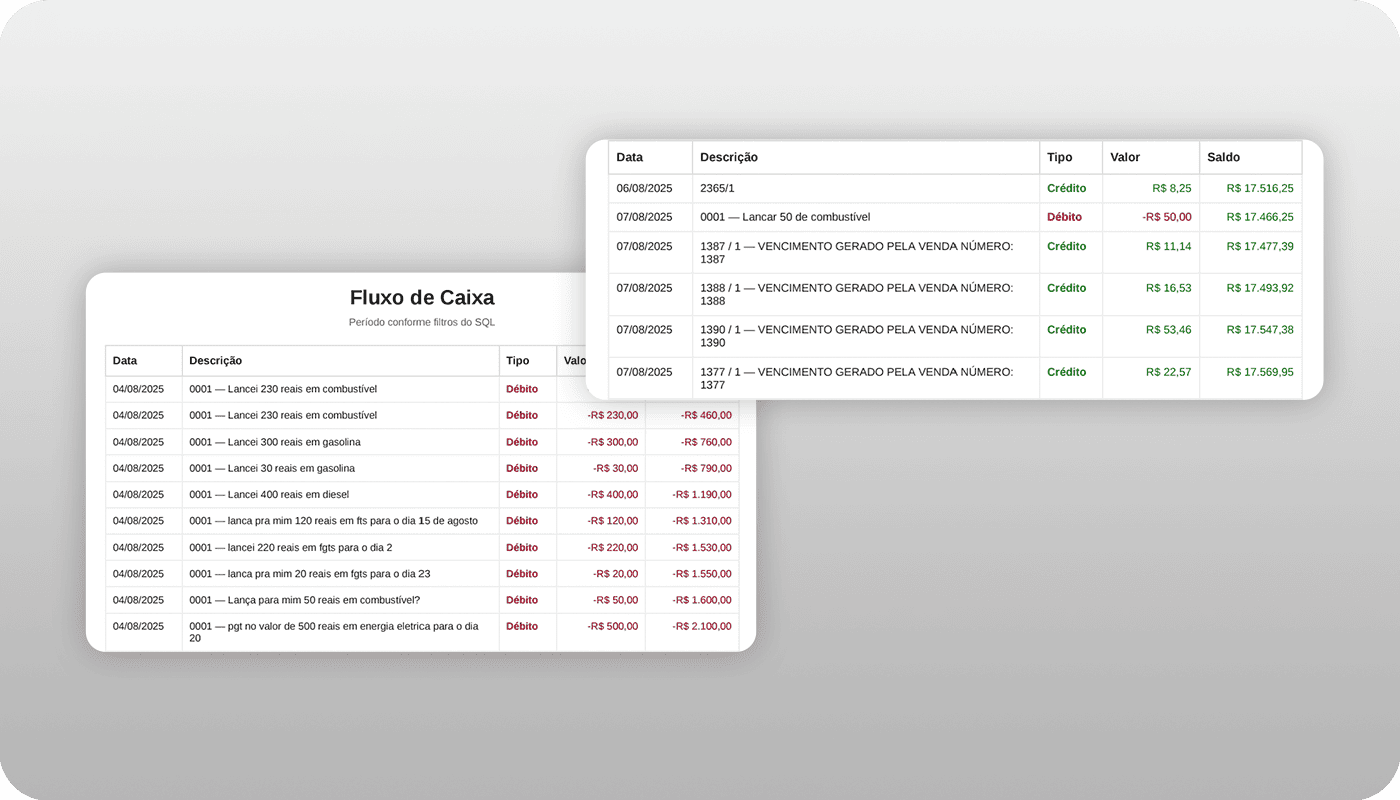Image resolution: width=1400 pixels, height=800 pixels.
Task: Sort by the Saldo column header
Action: (x=1223, y=157)
